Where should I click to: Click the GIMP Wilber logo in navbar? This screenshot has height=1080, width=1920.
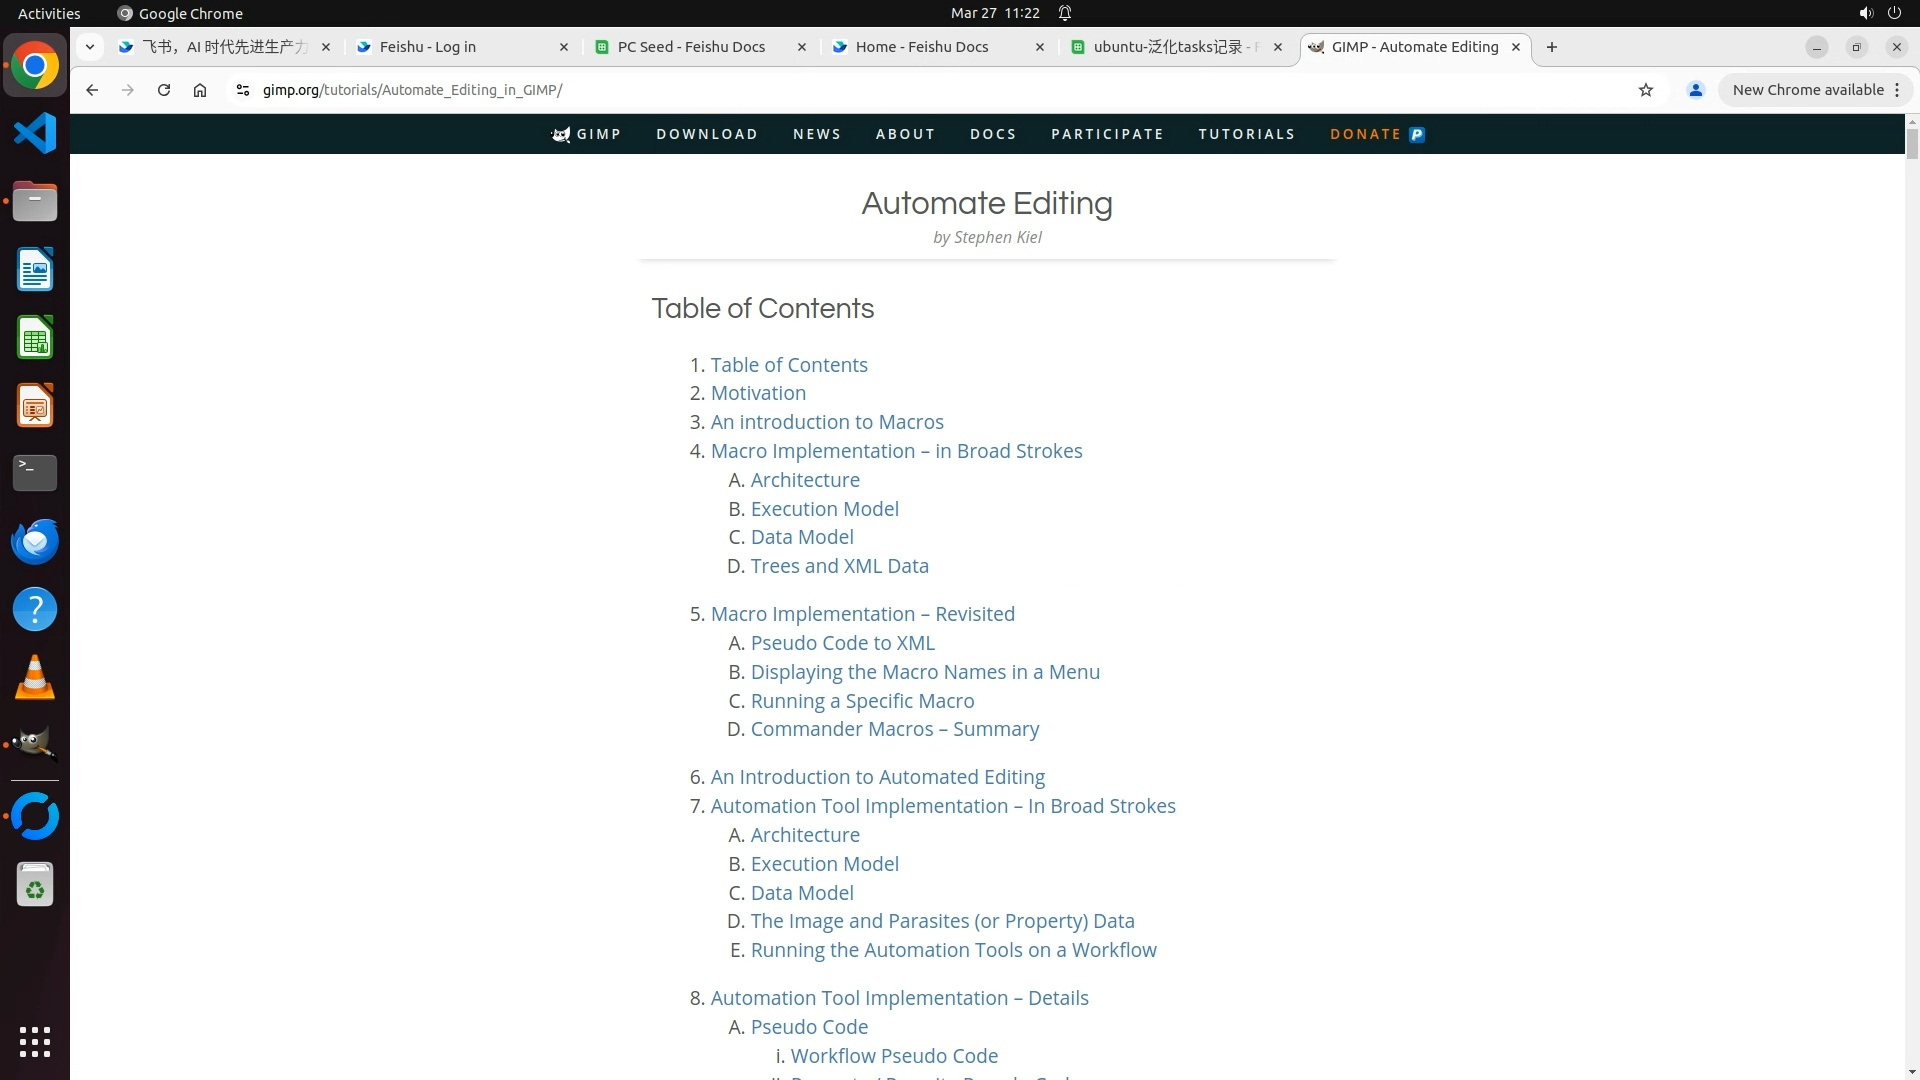pos(562,134)
